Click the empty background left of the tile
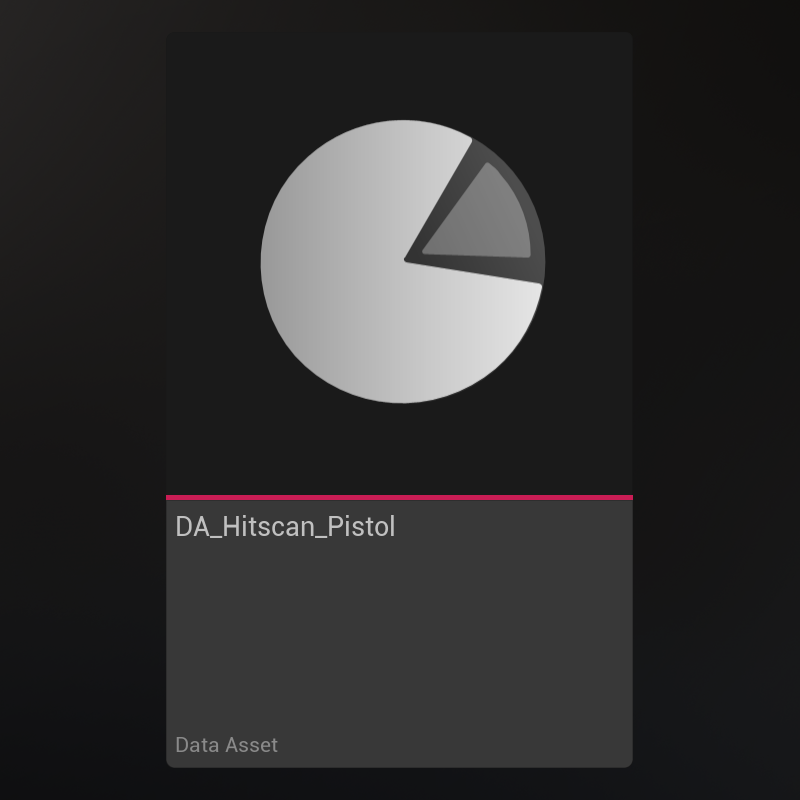The width and height of the screenshot is (800, 800). (80, 400)
